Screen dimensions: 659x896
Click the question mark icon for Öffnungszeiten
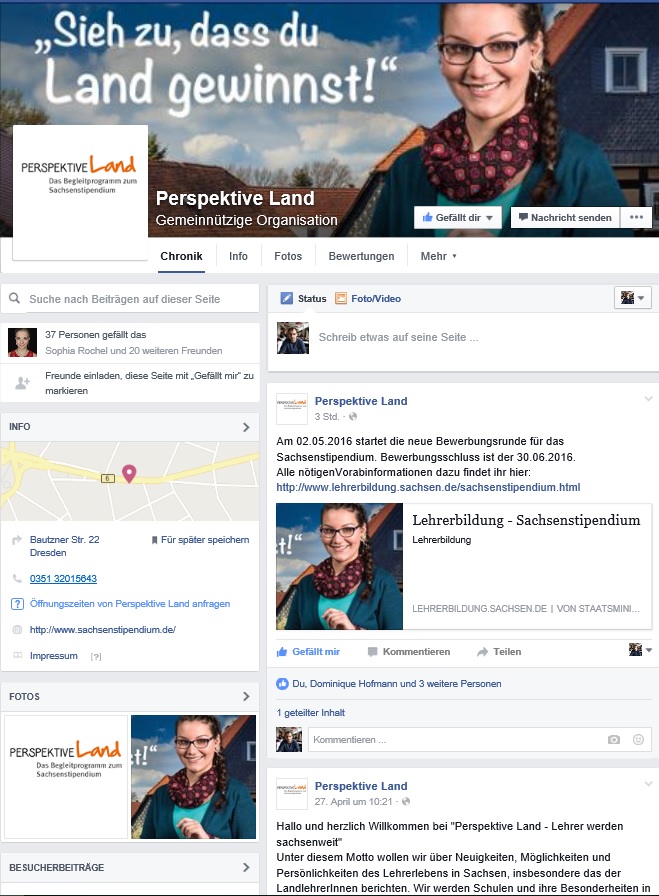pos(17,604)
